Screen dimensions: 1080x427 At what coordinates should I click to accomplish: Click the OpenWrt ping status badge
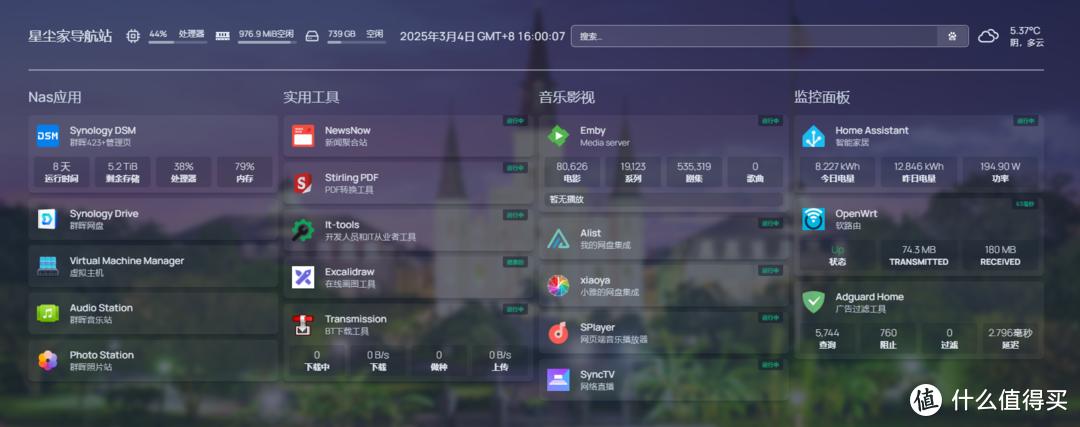click(1026, 204)
